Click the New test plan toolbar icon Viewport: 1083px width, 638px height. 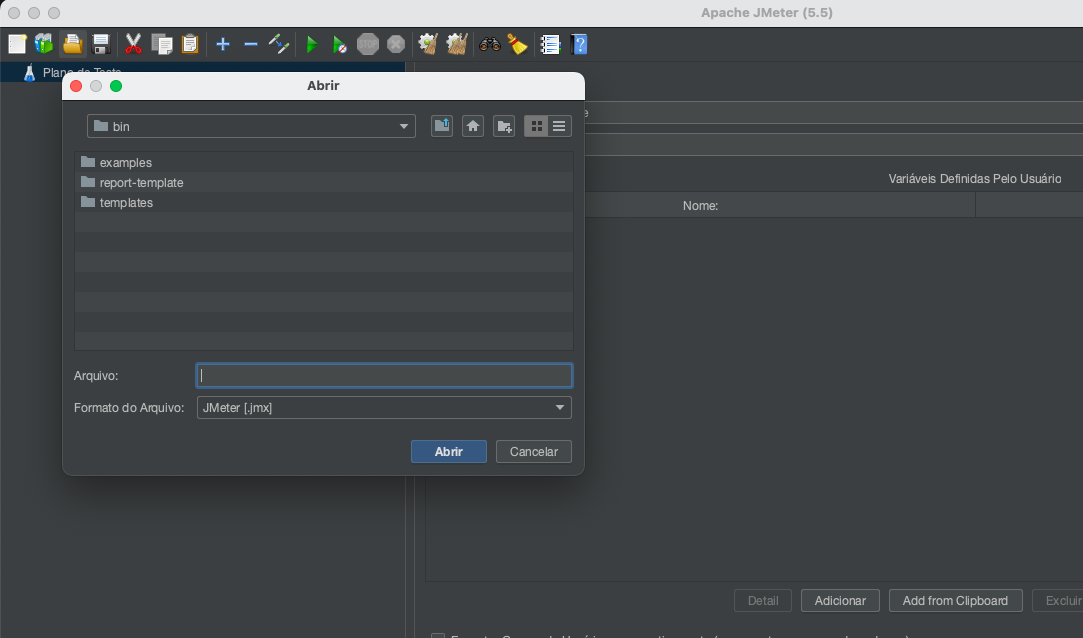[x=17, y=44]
